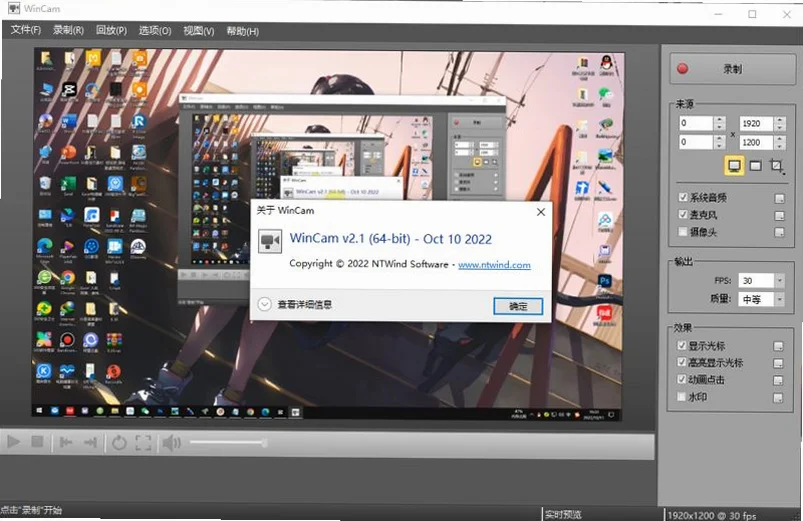
Task: Open the 录制(R) menu
Action: pos(68,30)
